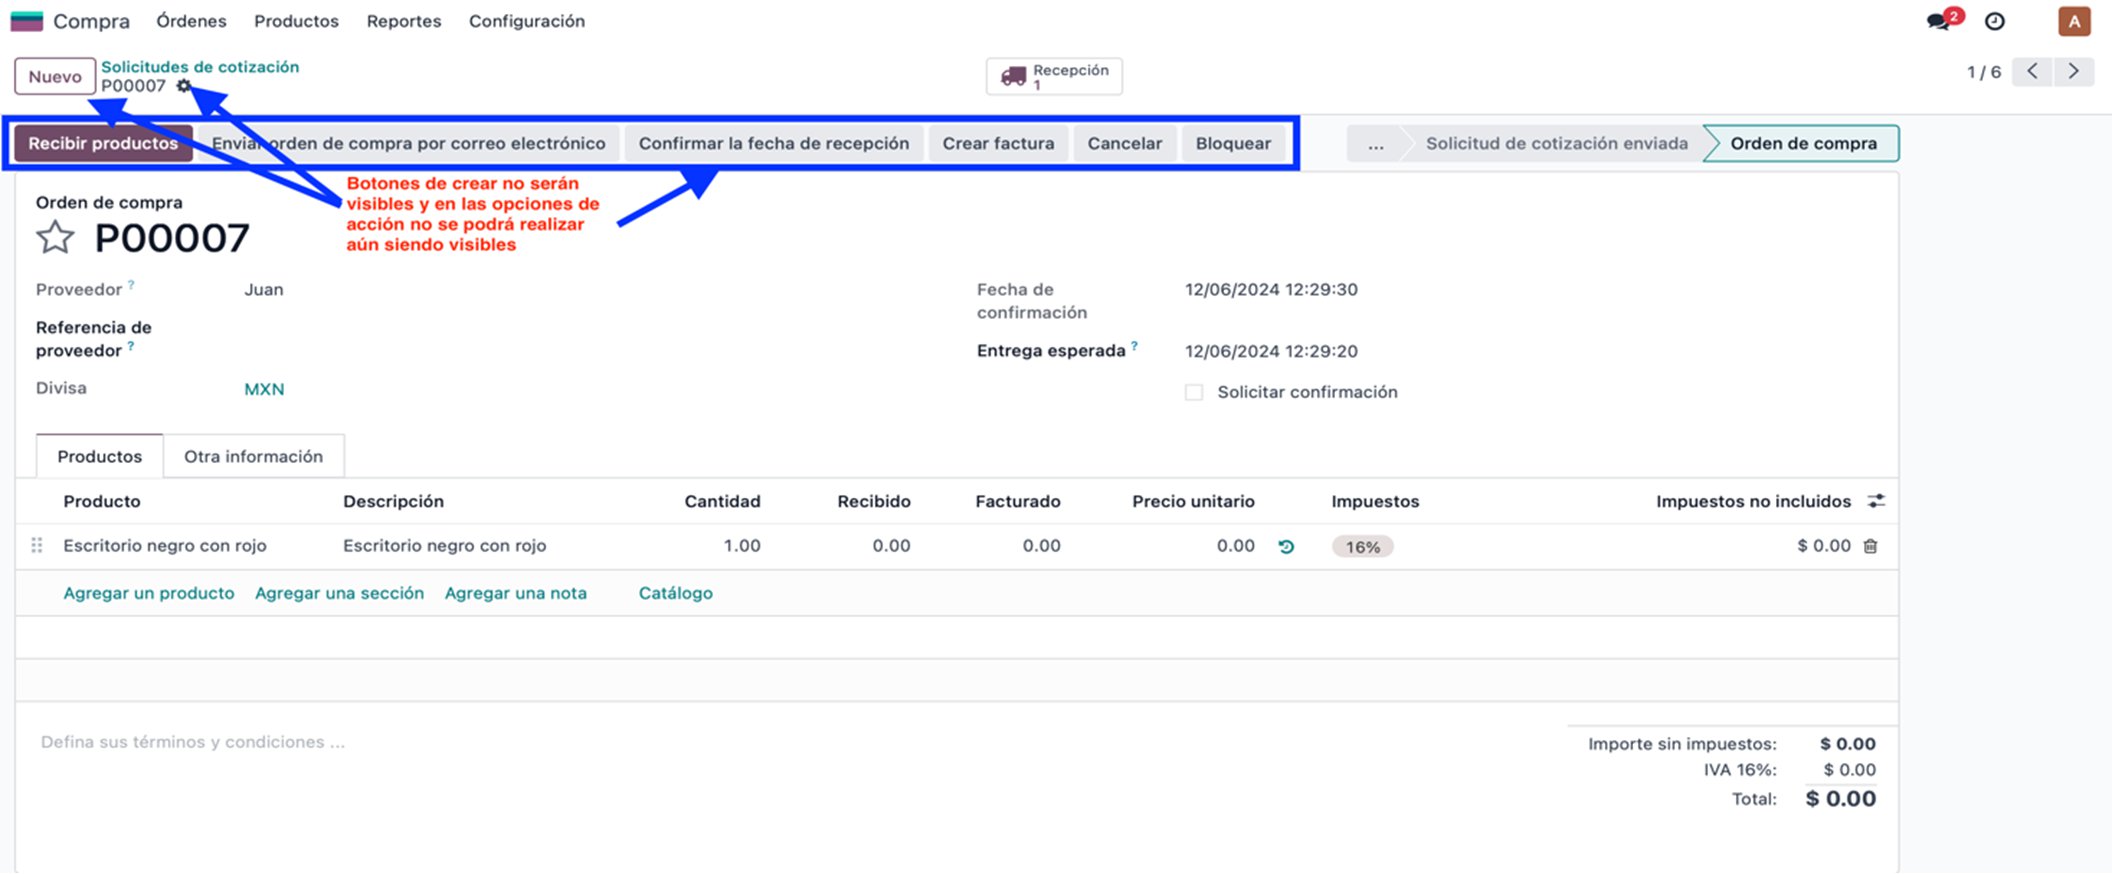The height and width of the screenshot is (874, 2113).
Task: Expand the collapsed status steps ellipsis
Action: [1376, 143]
